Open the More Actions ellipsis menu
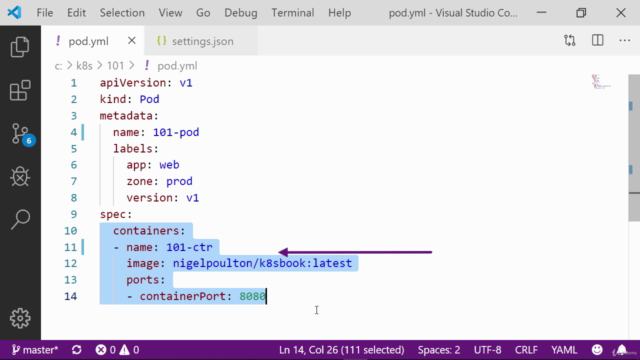The width and height of the screenshot is (640, 360). pyautogui.click(x=625, y=40)
